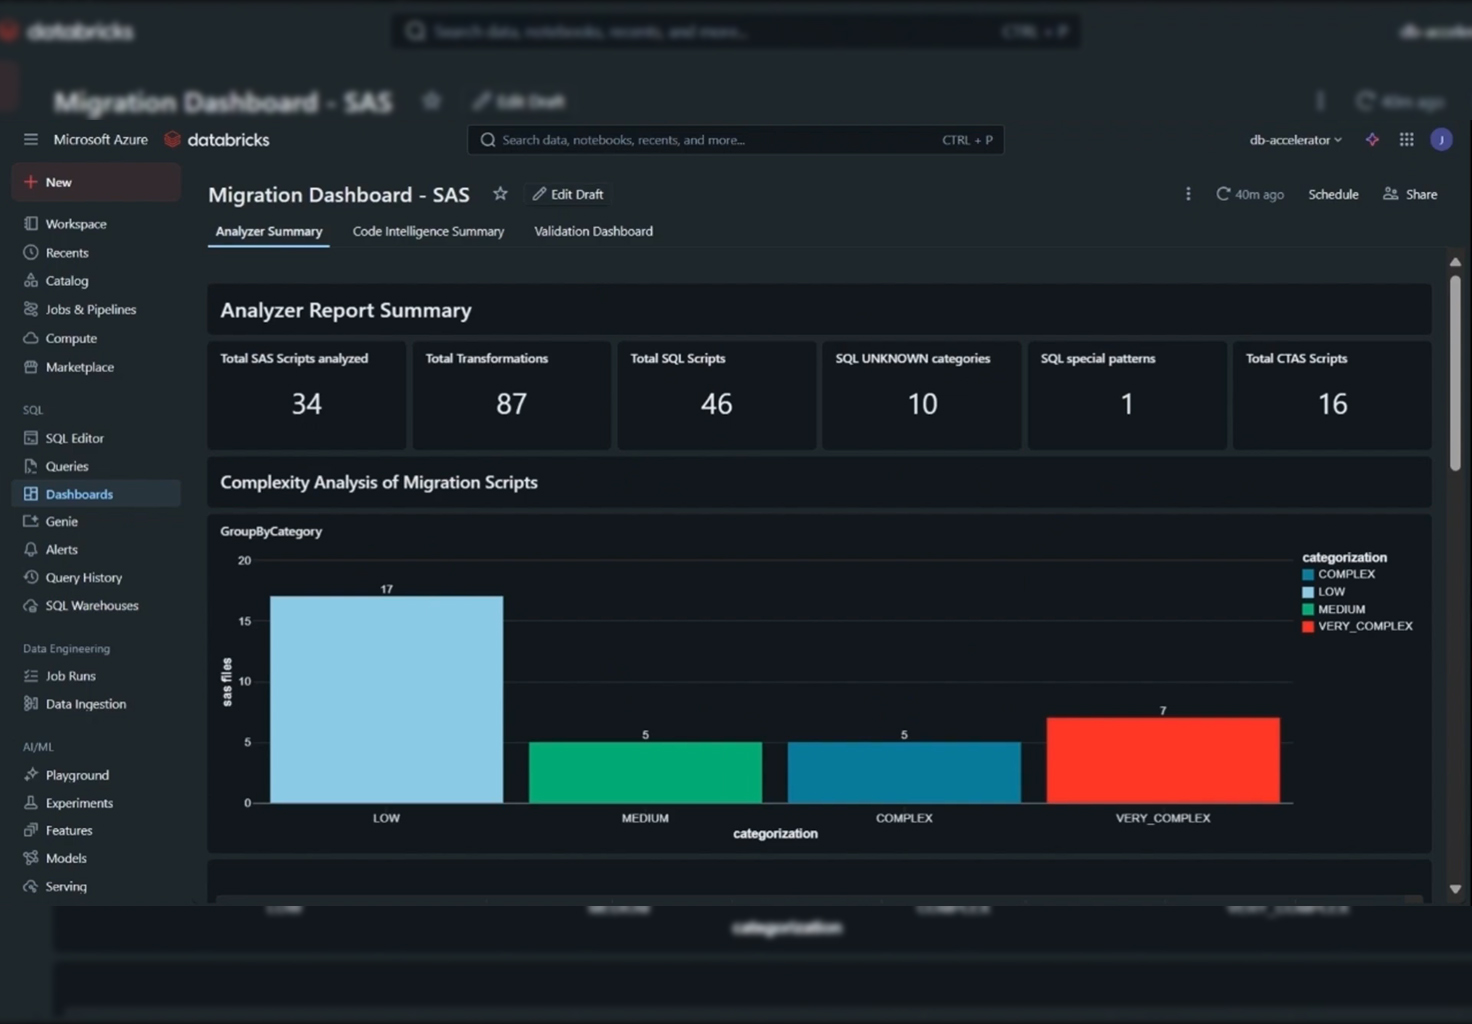
Task: Open the Catalog section
Action: (x=66, y=280)
